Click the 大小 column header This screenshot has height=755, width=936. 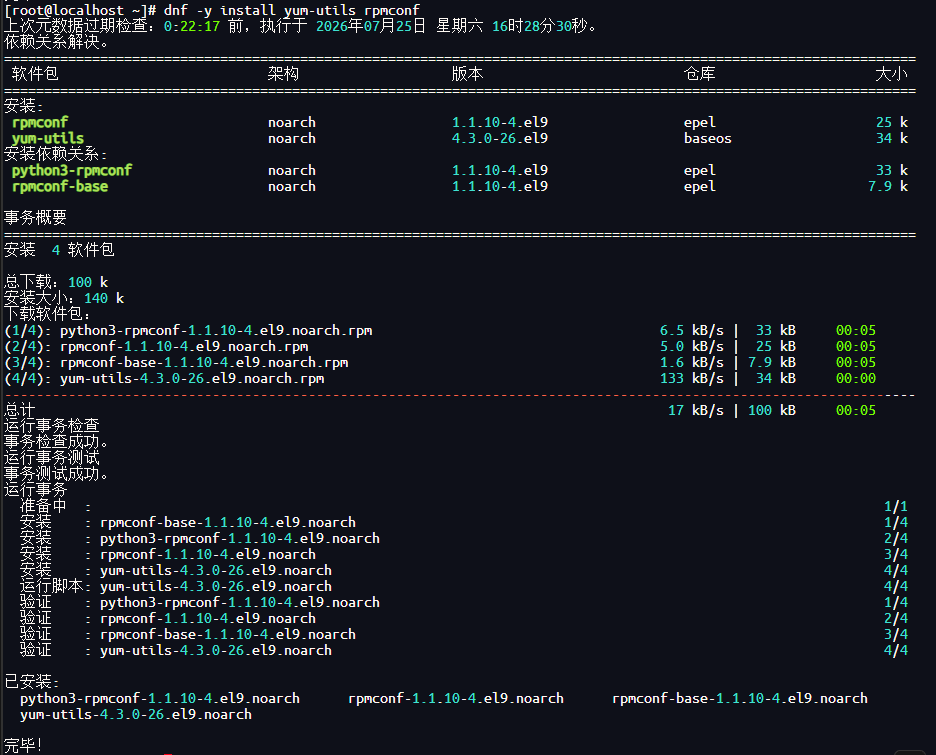click(x=891, y=74)
